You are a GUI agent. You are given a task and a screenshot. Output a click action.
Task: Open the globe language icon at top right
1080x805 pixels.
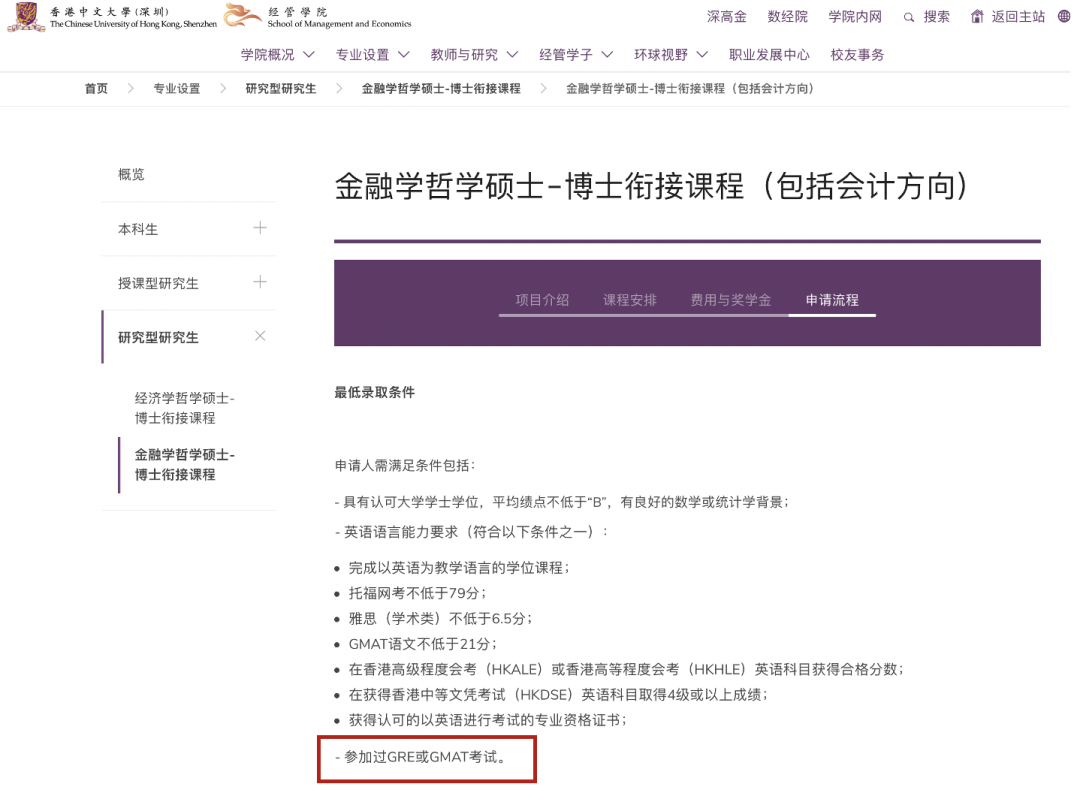1064,16
